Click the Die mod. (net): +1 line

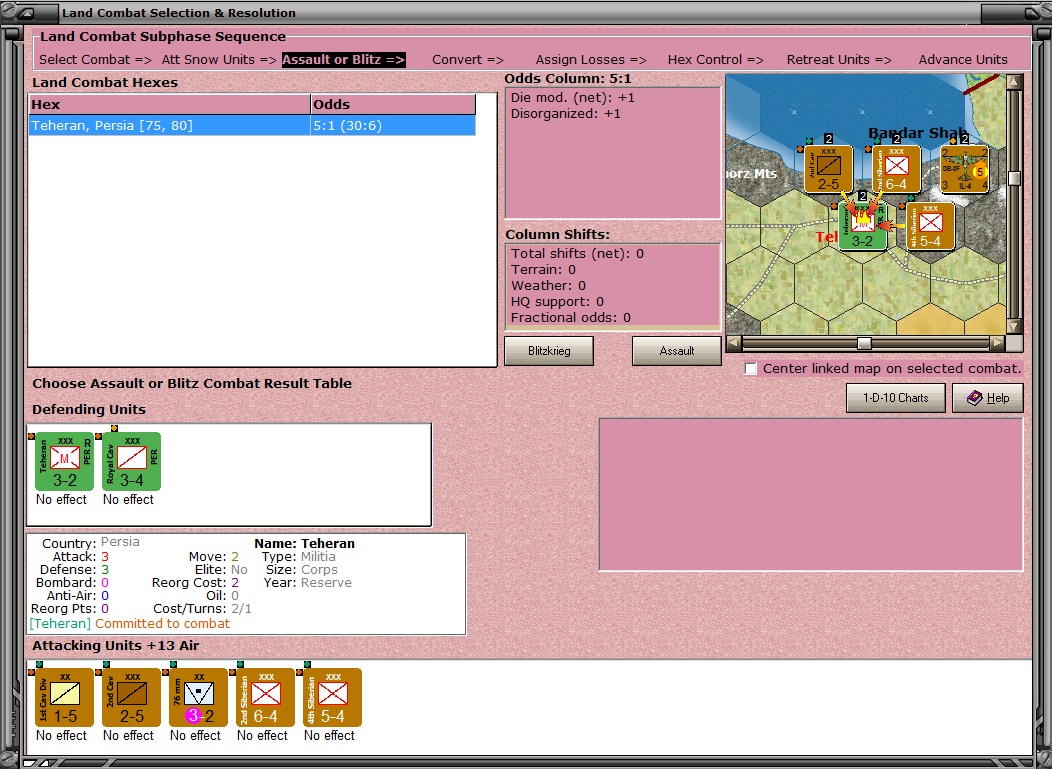pyautogui.click(x=572, y=98)
